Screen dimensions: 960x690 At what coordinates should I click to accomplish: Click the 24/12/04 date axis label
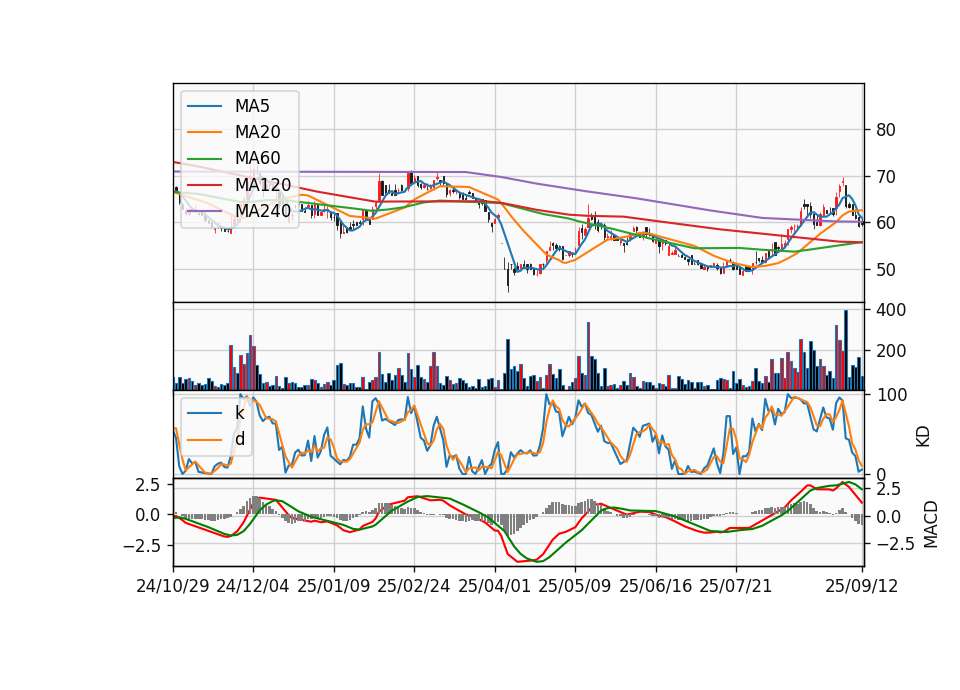coord(253,586)
